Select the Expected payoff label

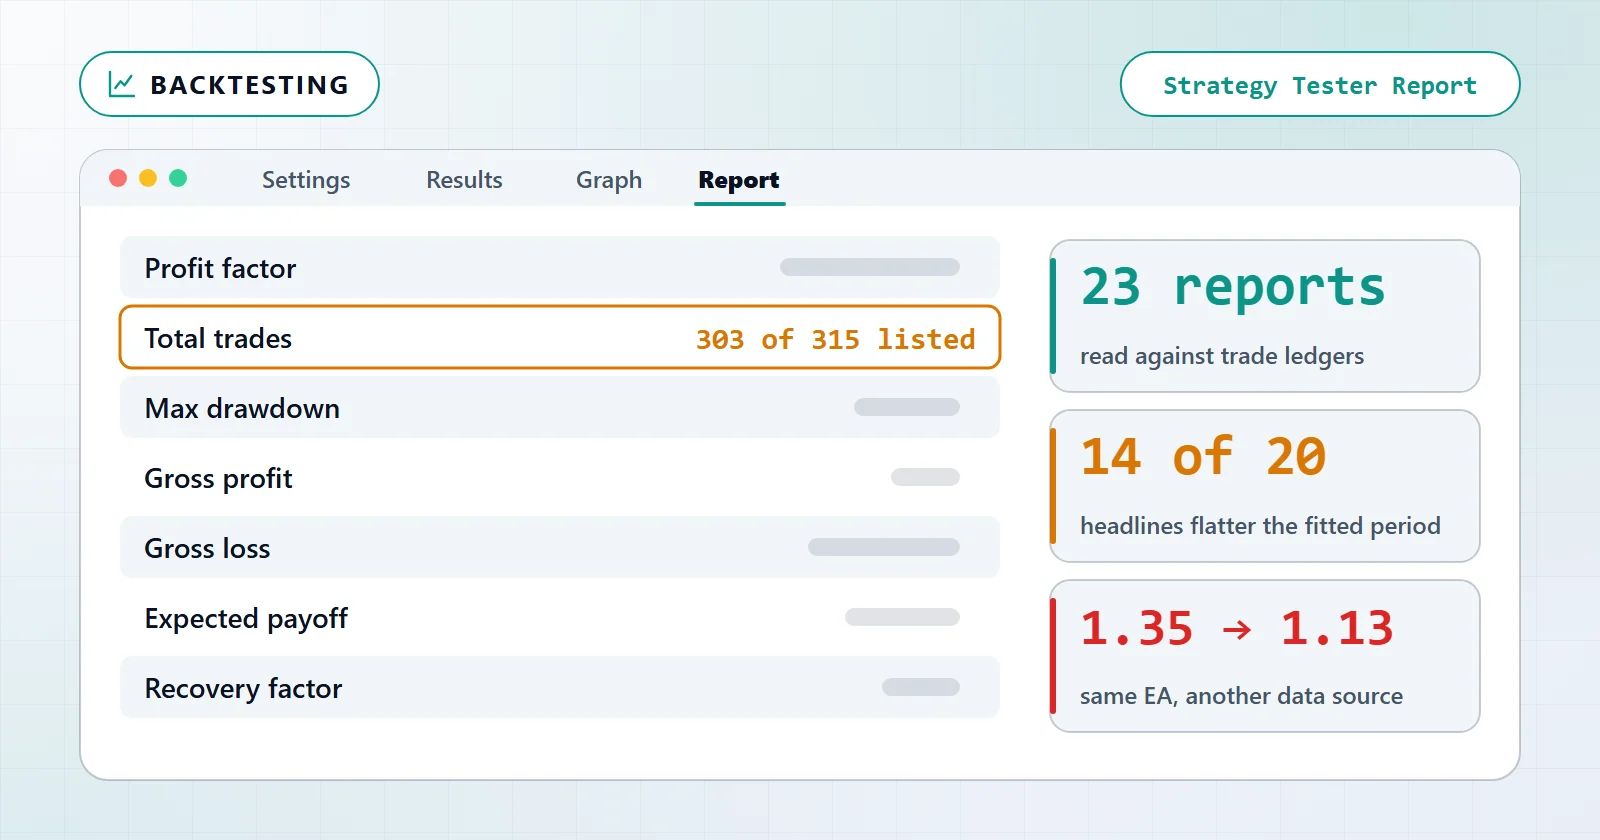246,619
